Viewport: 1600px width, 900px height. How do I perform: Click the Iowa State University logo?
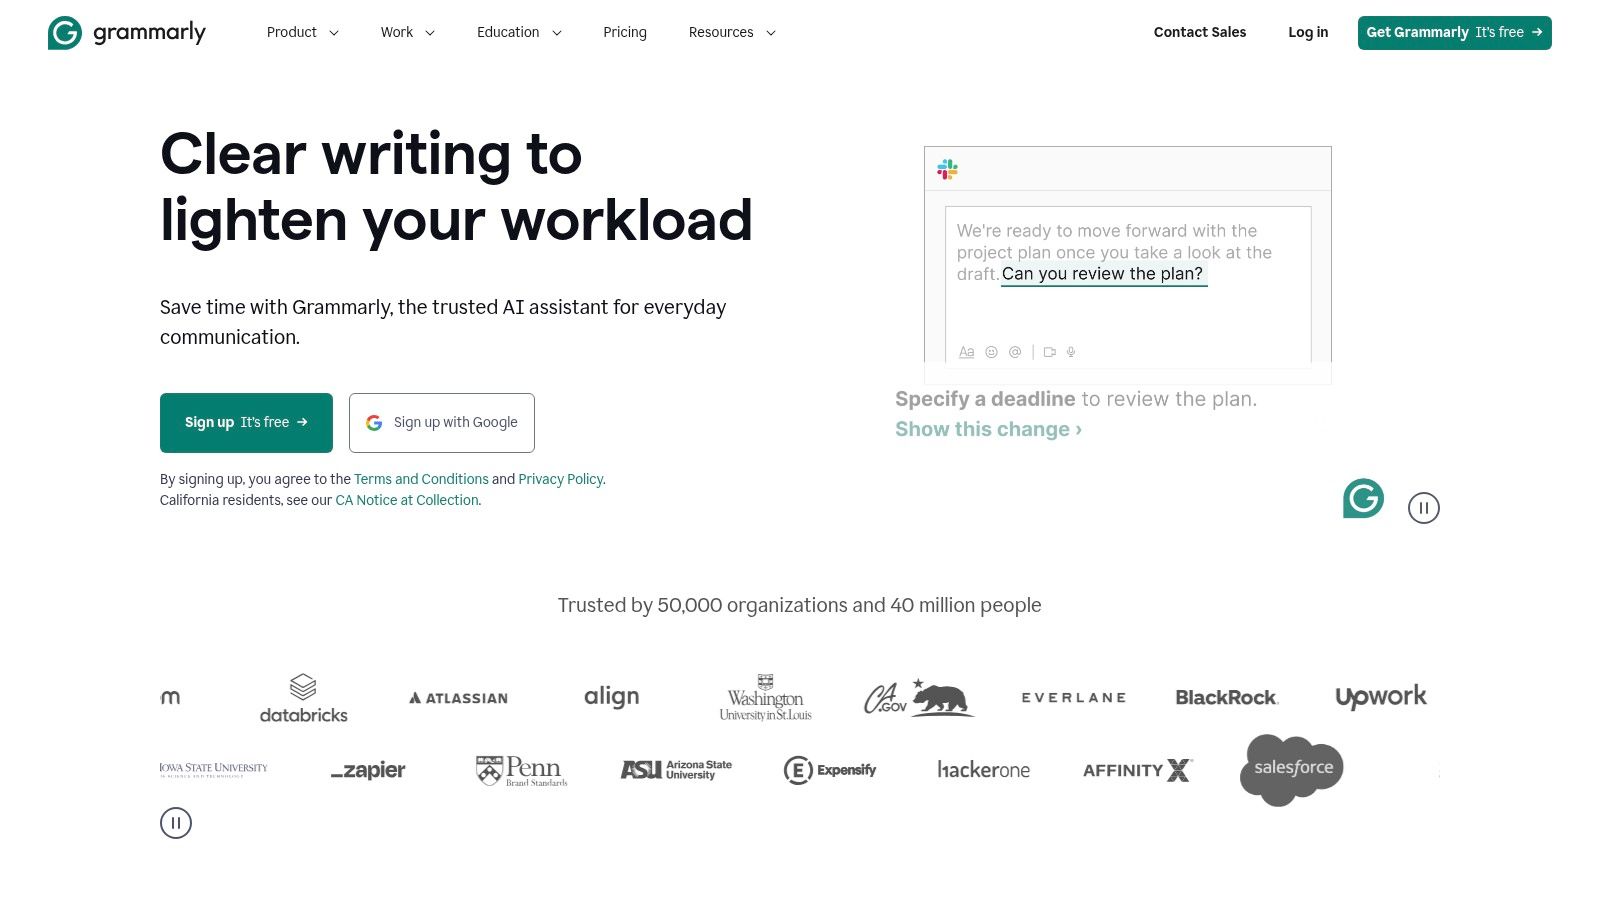tap(213, 770)
